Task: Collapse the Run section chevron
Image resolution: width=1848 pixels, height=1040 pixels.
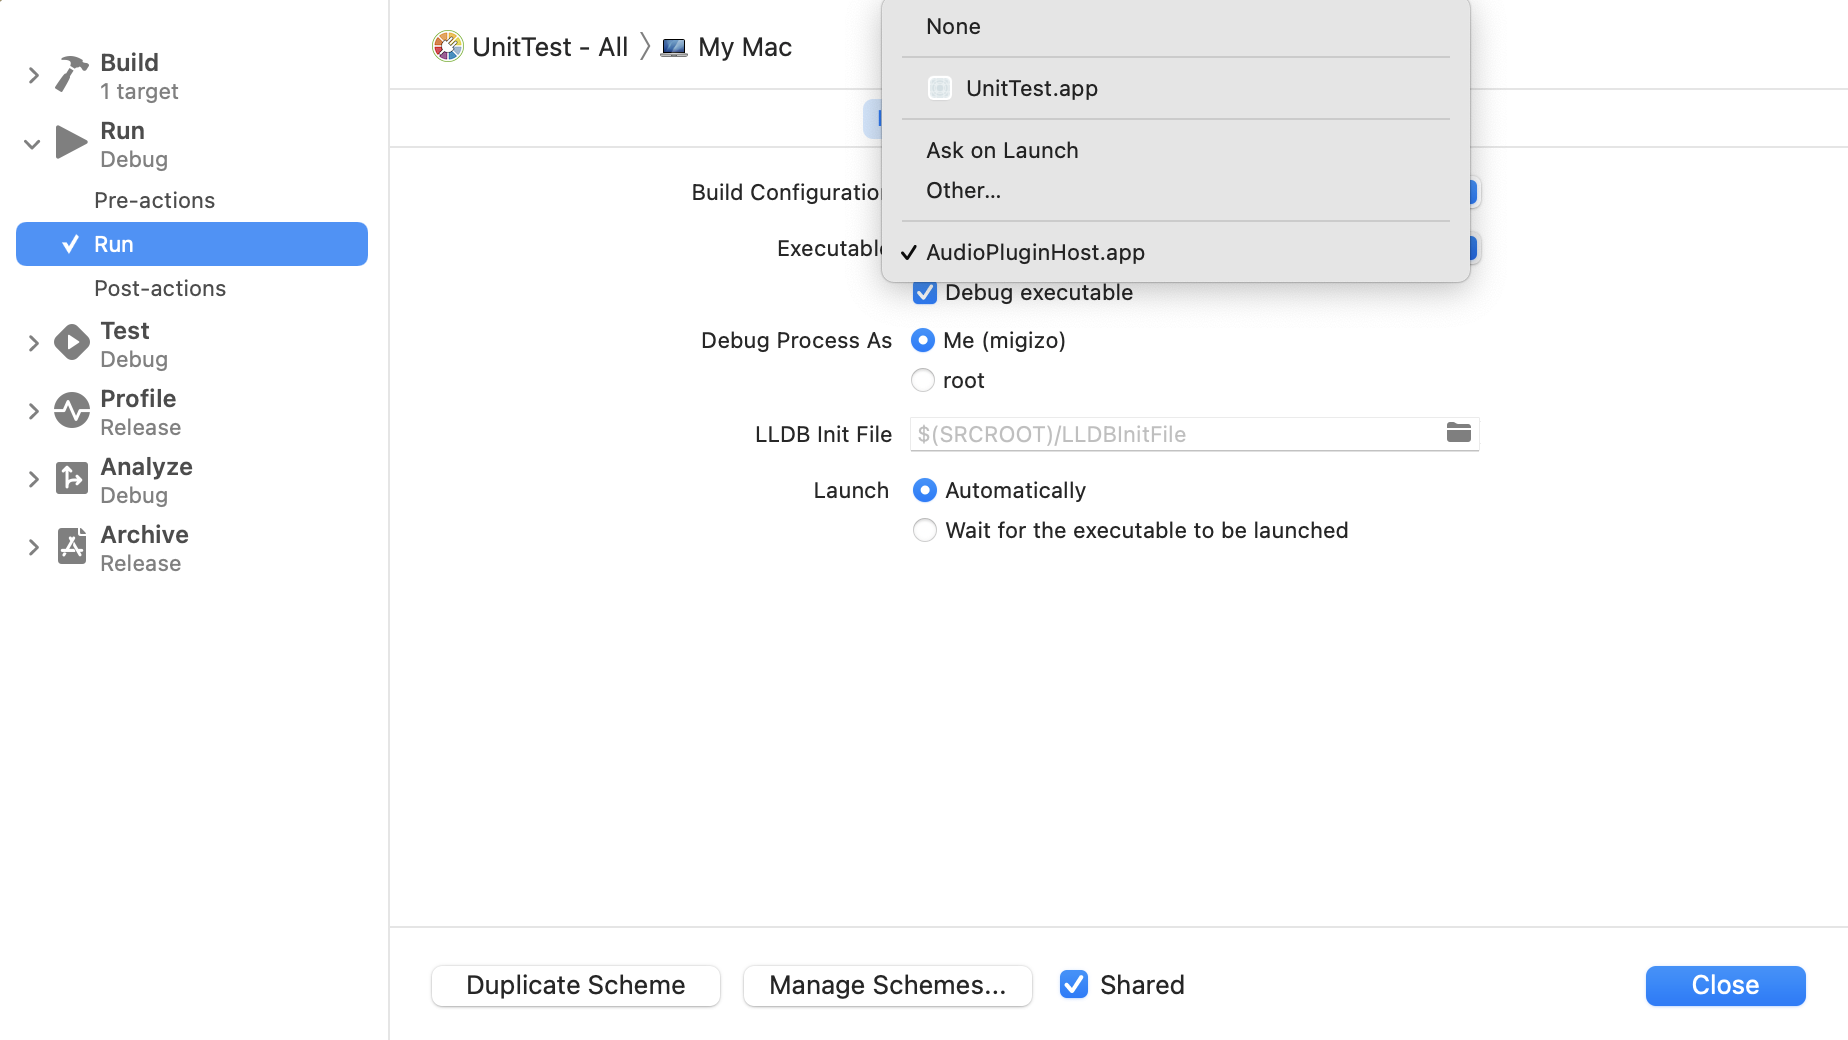Action: (33, 144)
